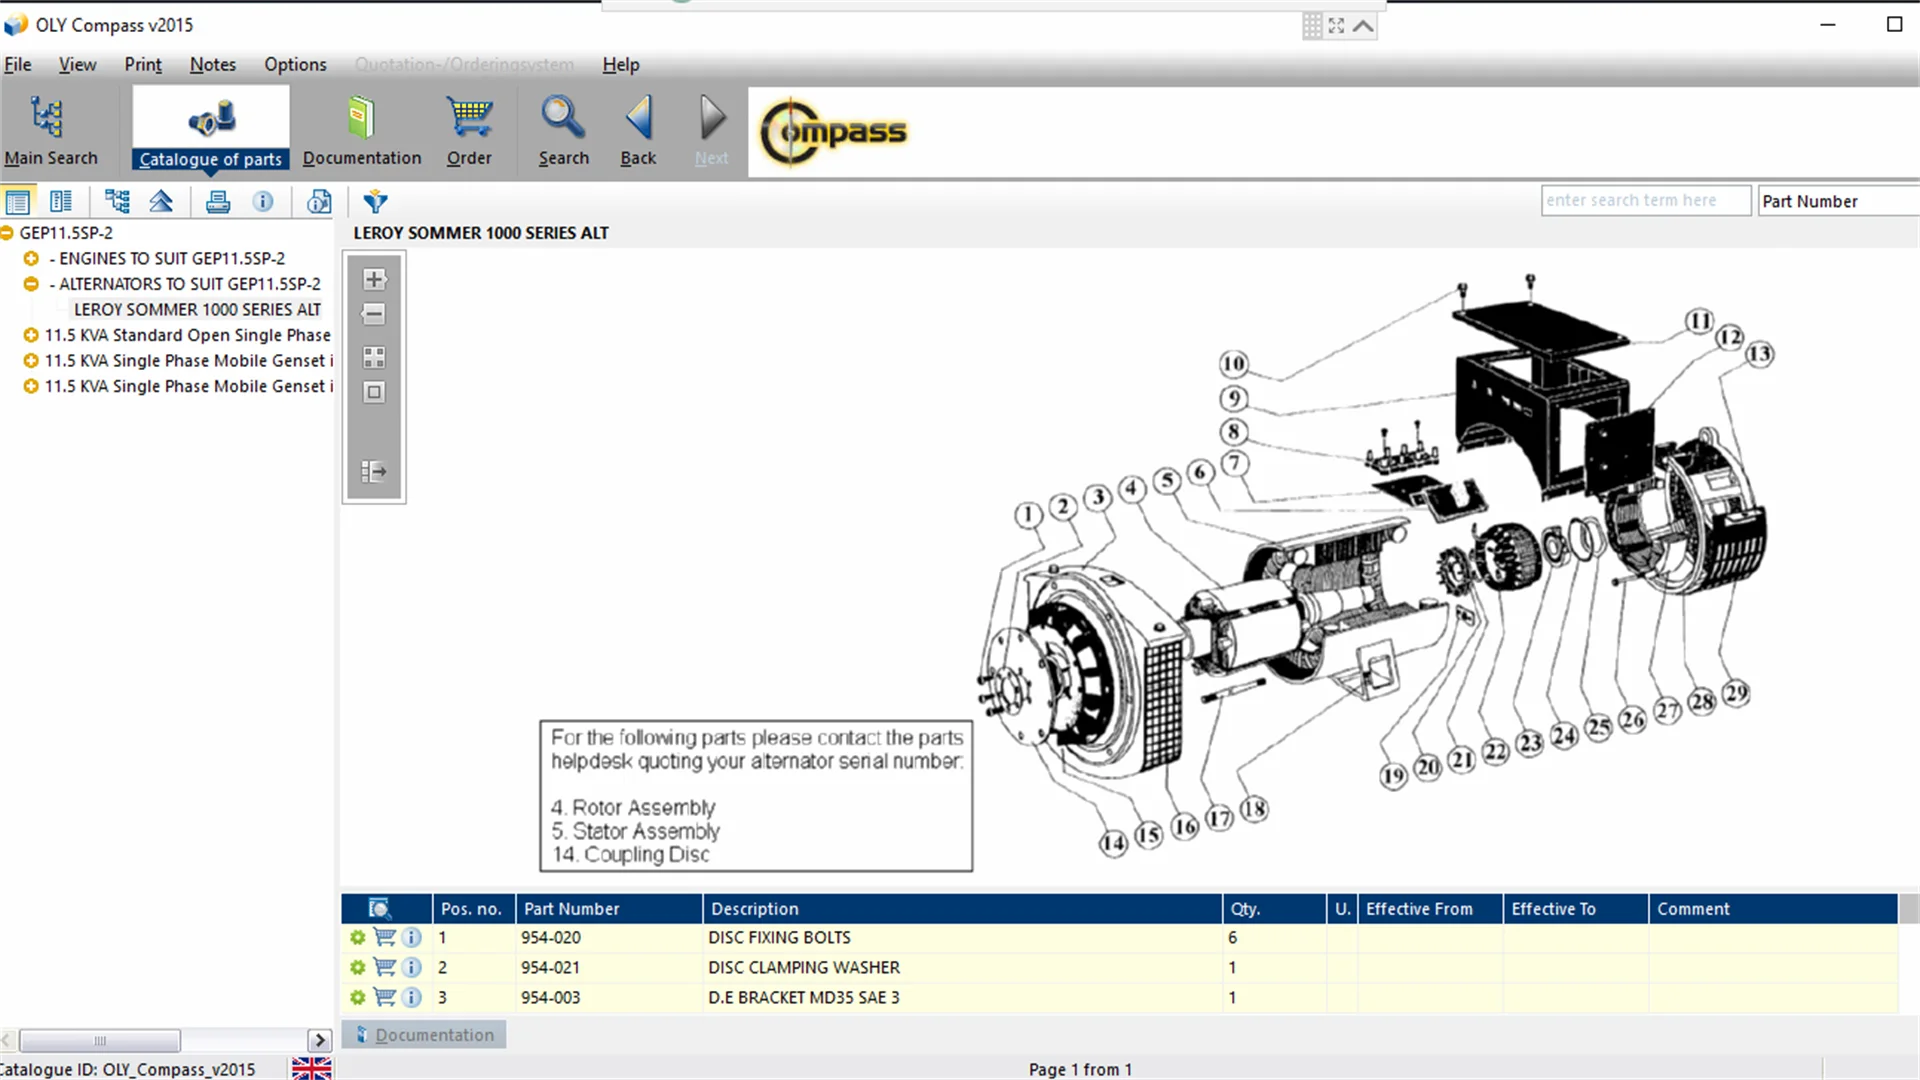Screen dimensions: 1920x1080
Task: Open the Main Search view
Action: tap(50, 130)
